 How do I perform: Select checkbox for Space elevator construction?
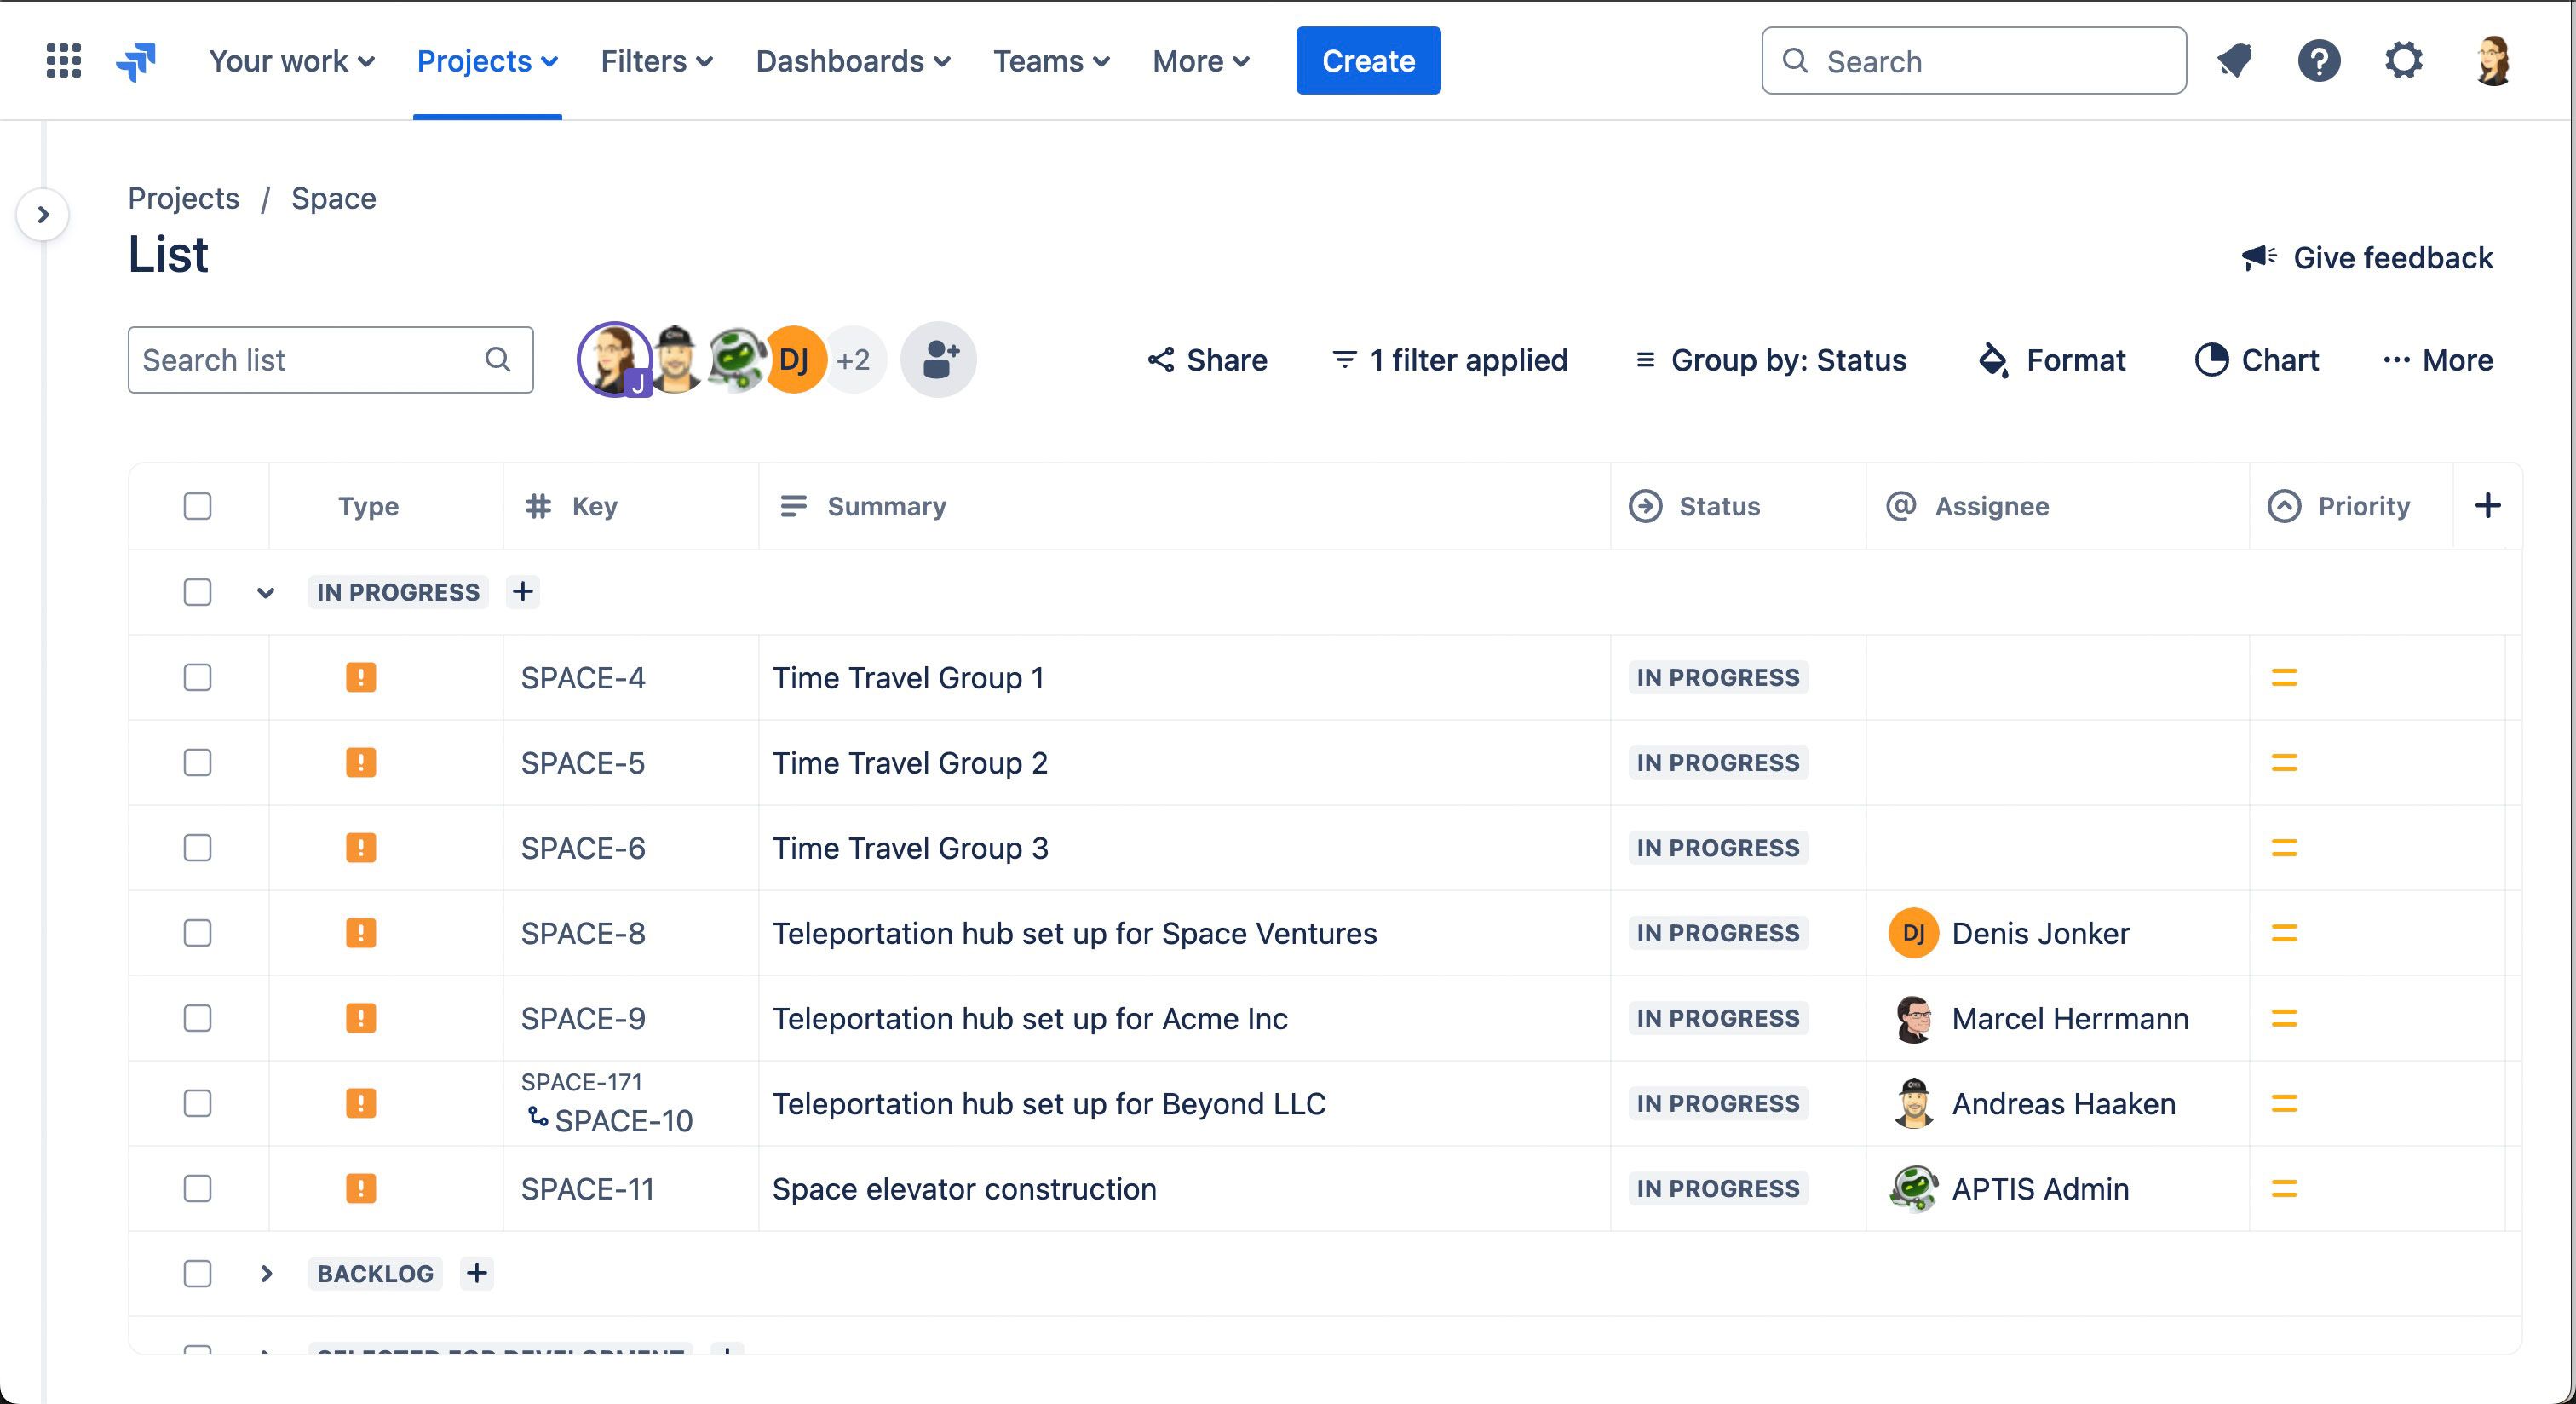click(198, 1189)
